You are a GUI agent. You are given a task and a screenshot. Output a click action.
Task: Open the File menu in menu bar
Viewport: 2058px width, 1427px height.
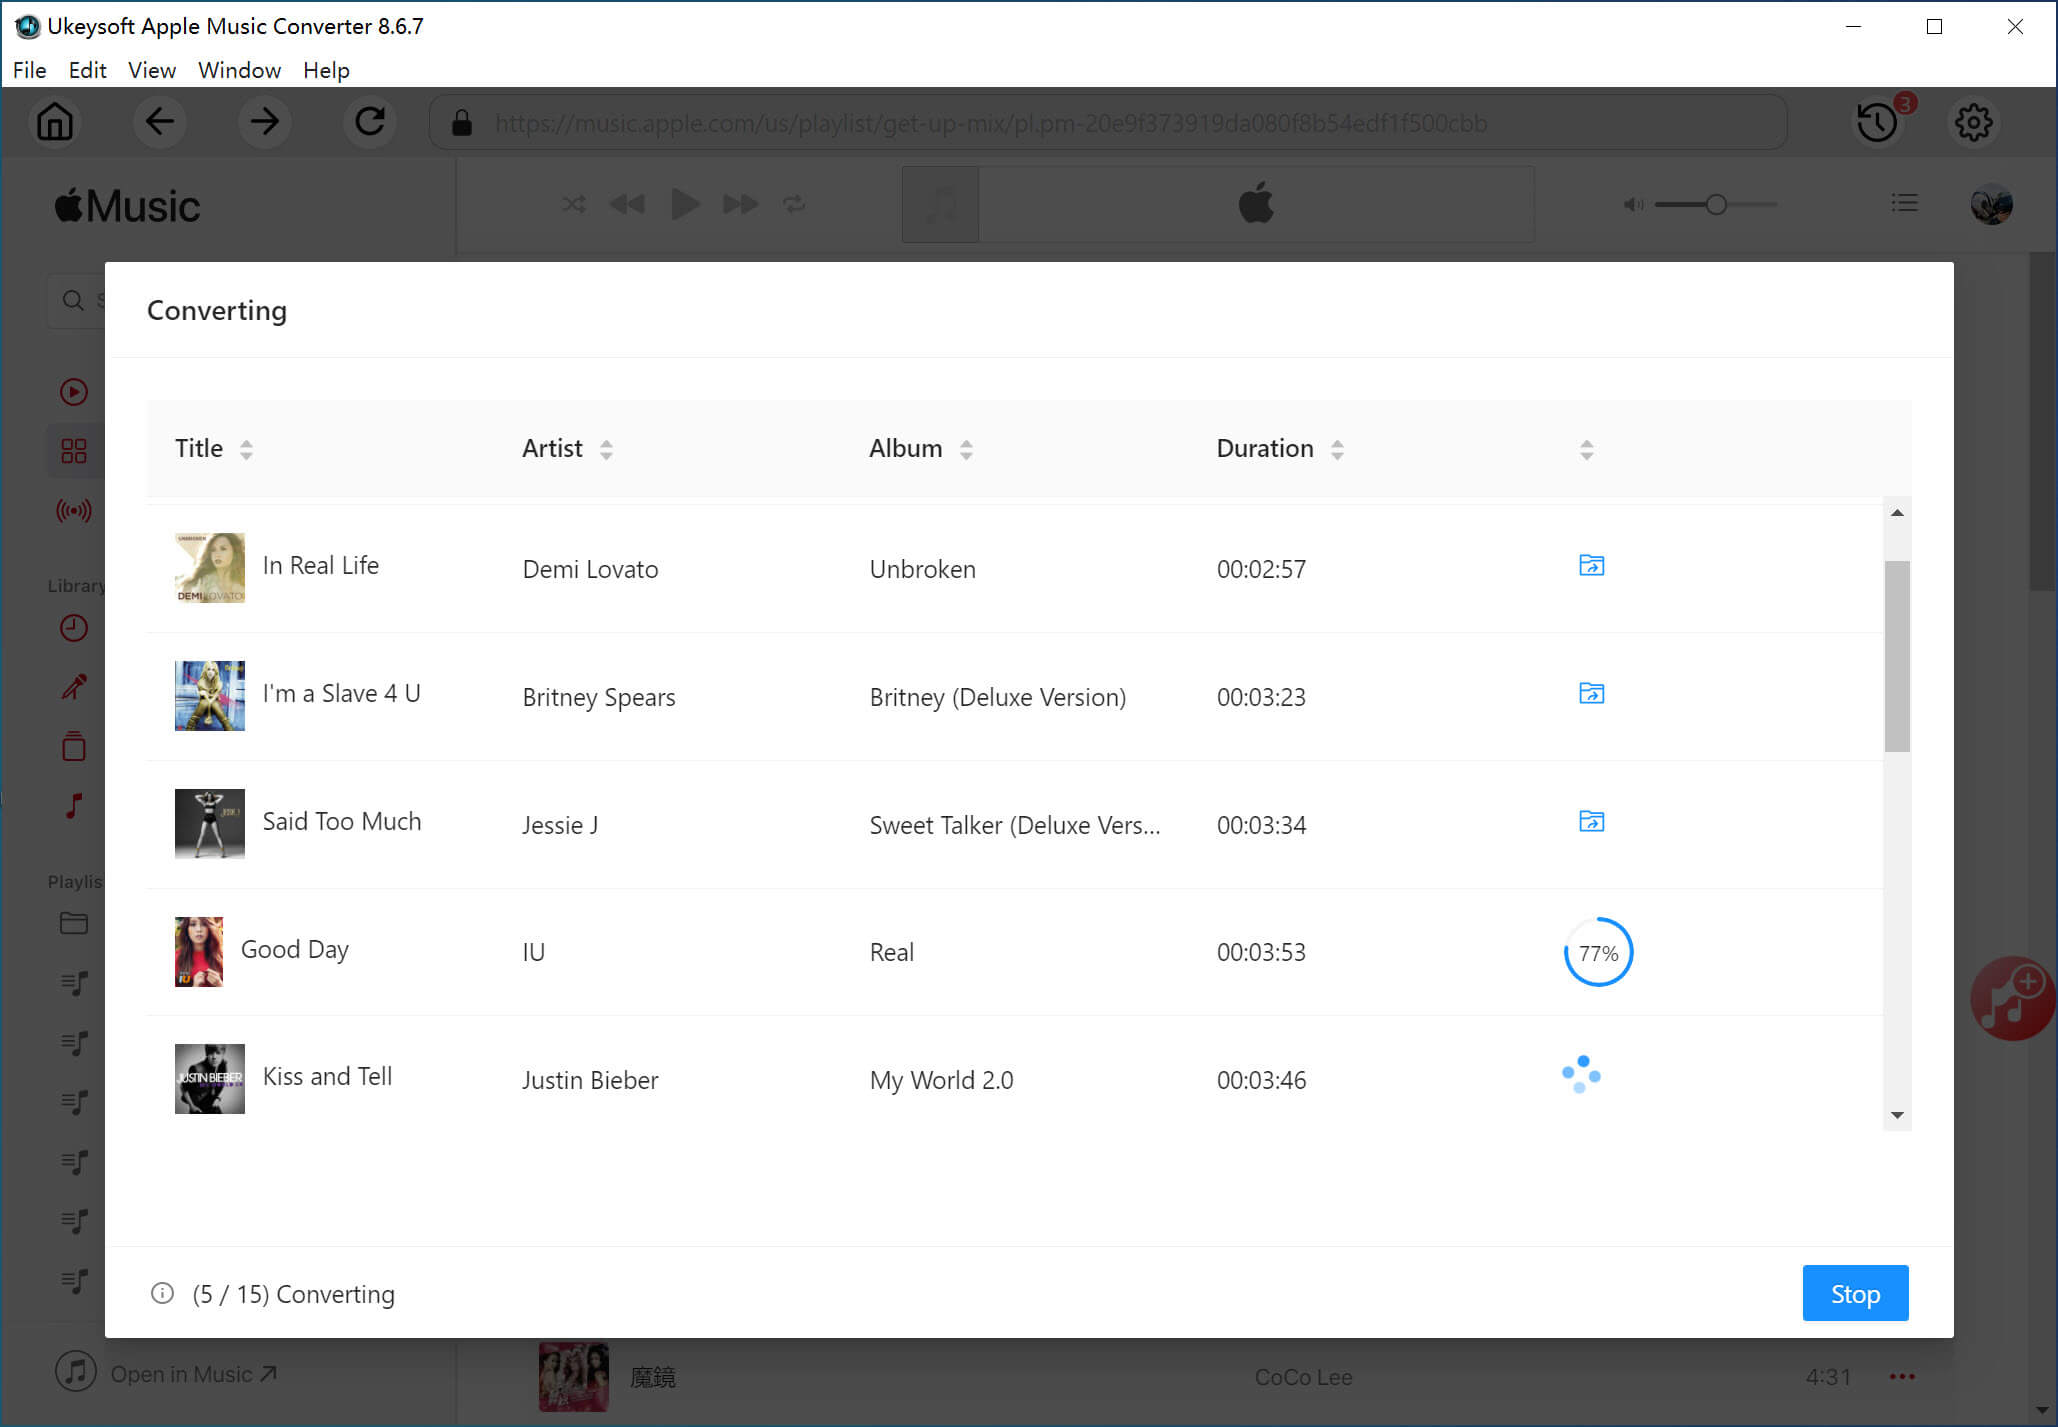(x=27, y=69)
